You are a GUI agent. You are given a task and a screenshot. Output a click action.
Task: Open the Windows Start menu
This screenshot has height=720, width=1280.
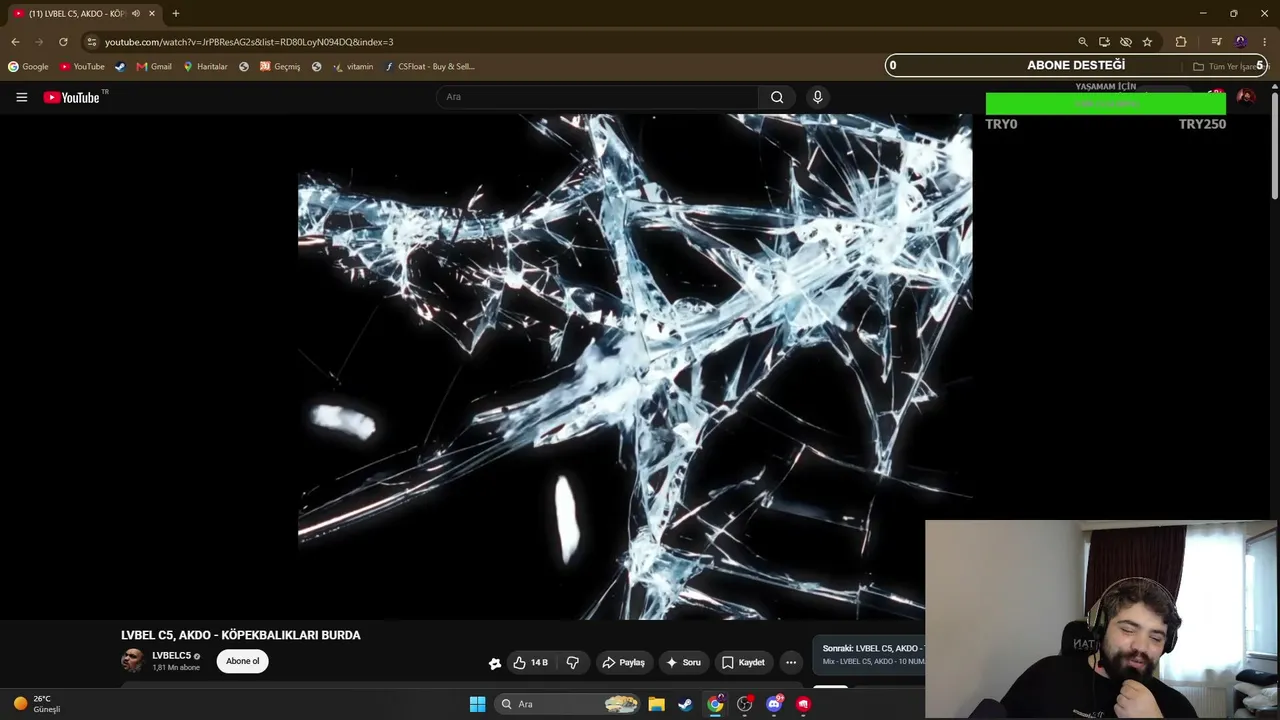477,704
